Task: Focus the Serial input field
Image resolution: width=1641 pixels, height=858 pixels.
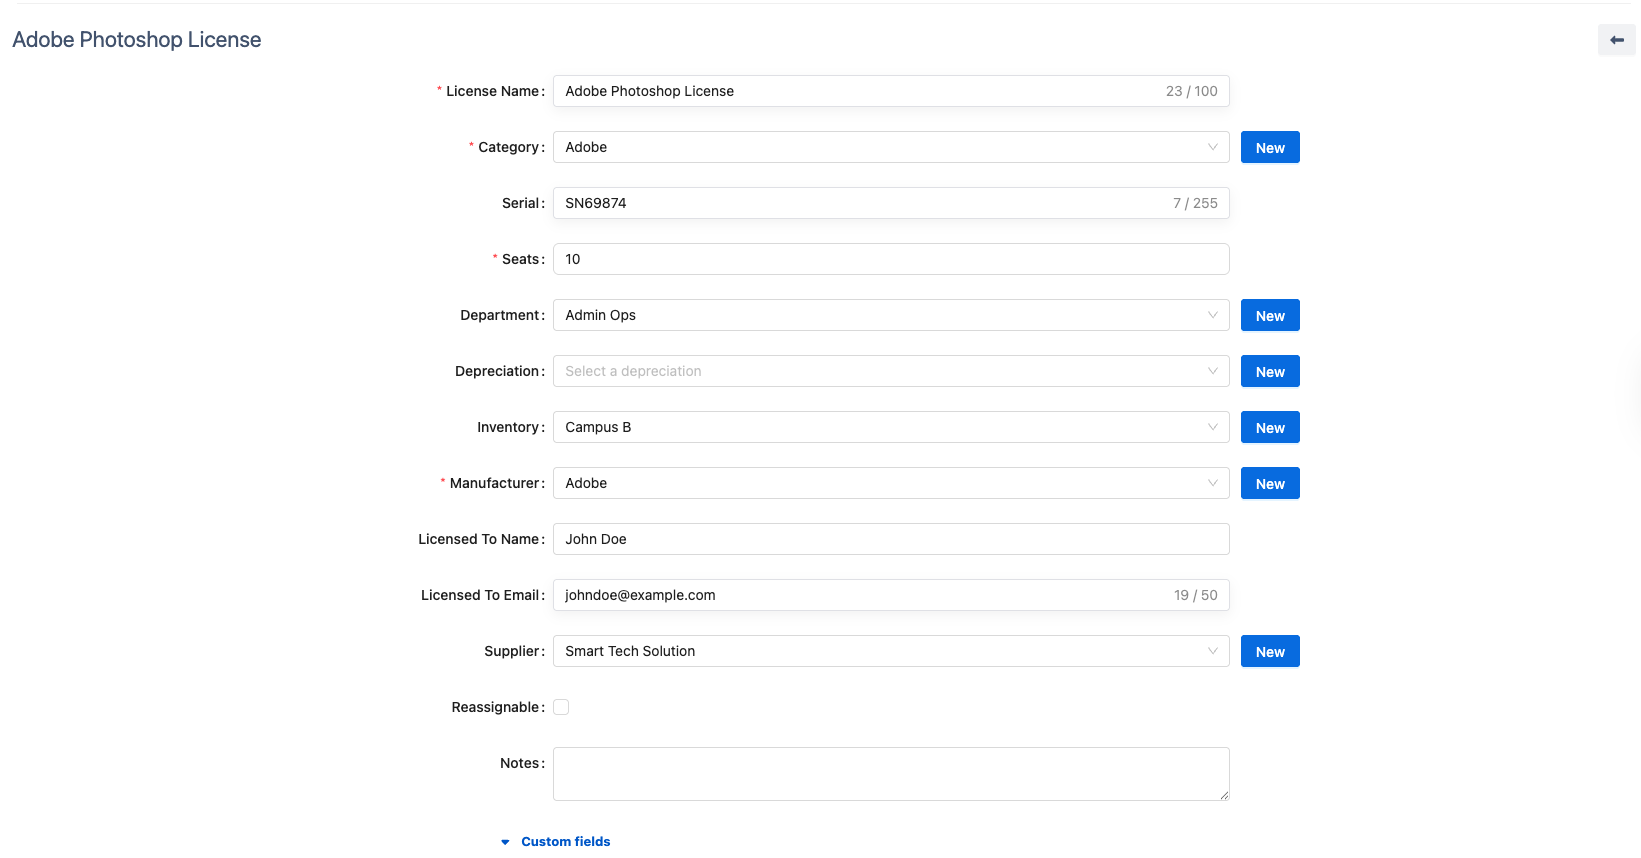Action: point(860,203)
